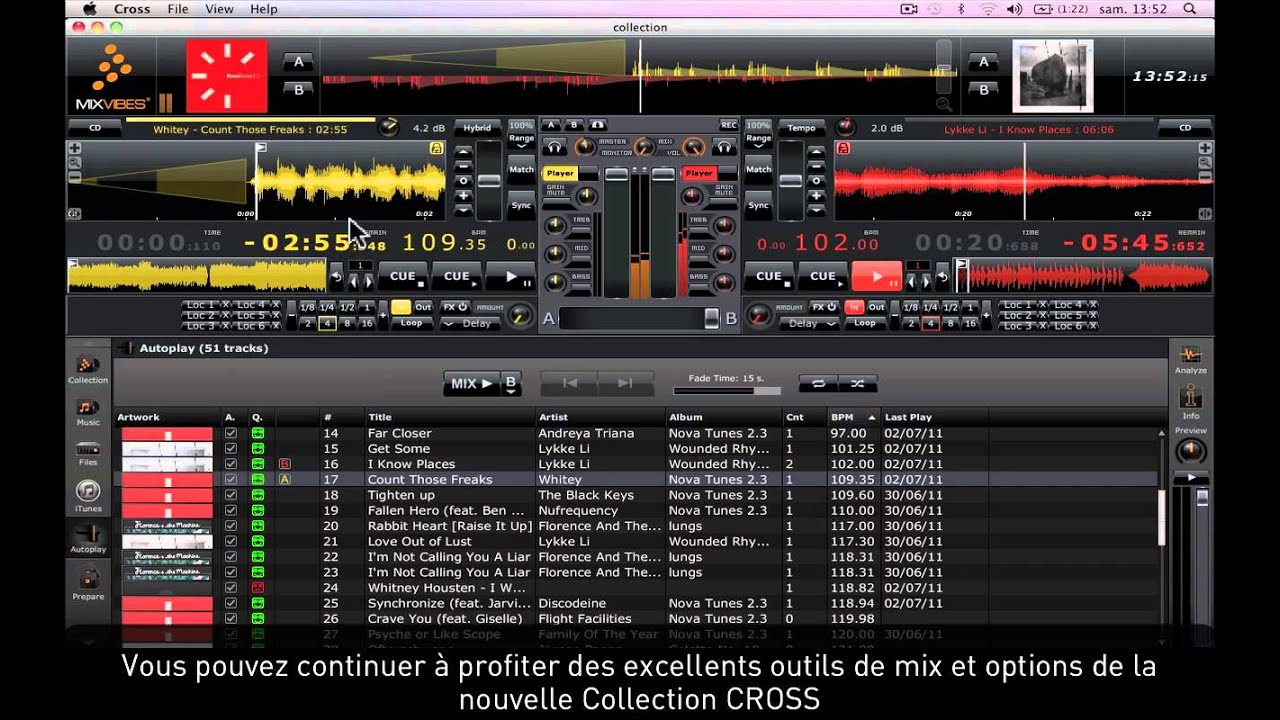Click the autoplay previous track button

tap(569, 383)
